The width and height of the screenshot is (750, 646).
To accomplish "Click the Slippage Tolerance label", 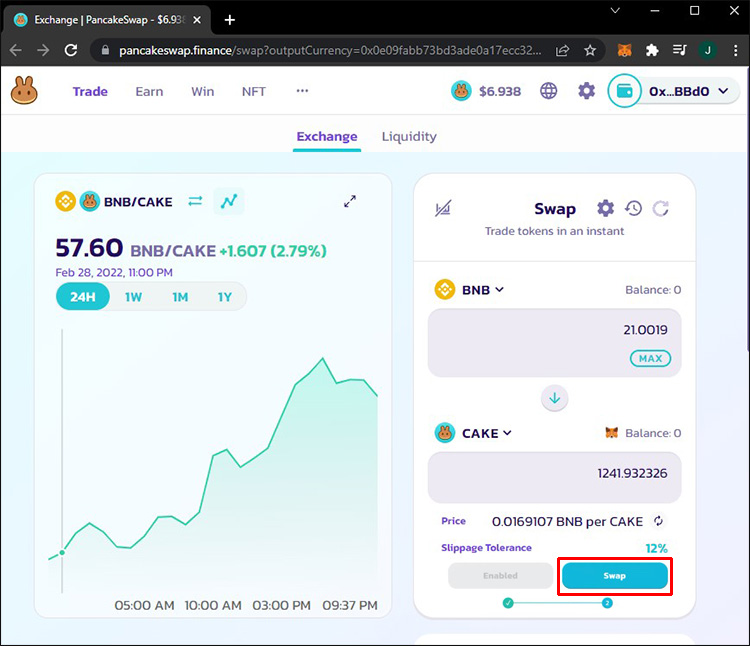I will pyautogui.click(x=486, y=548).
